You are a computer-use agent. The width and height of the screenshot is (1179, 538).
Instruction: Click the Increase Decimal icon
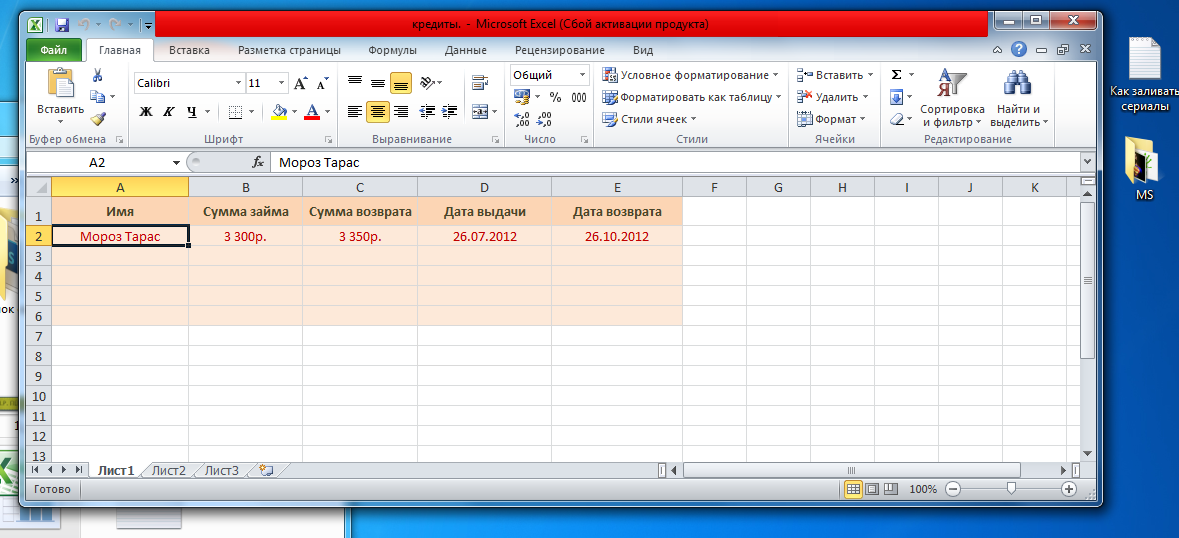tap(522, 119)
